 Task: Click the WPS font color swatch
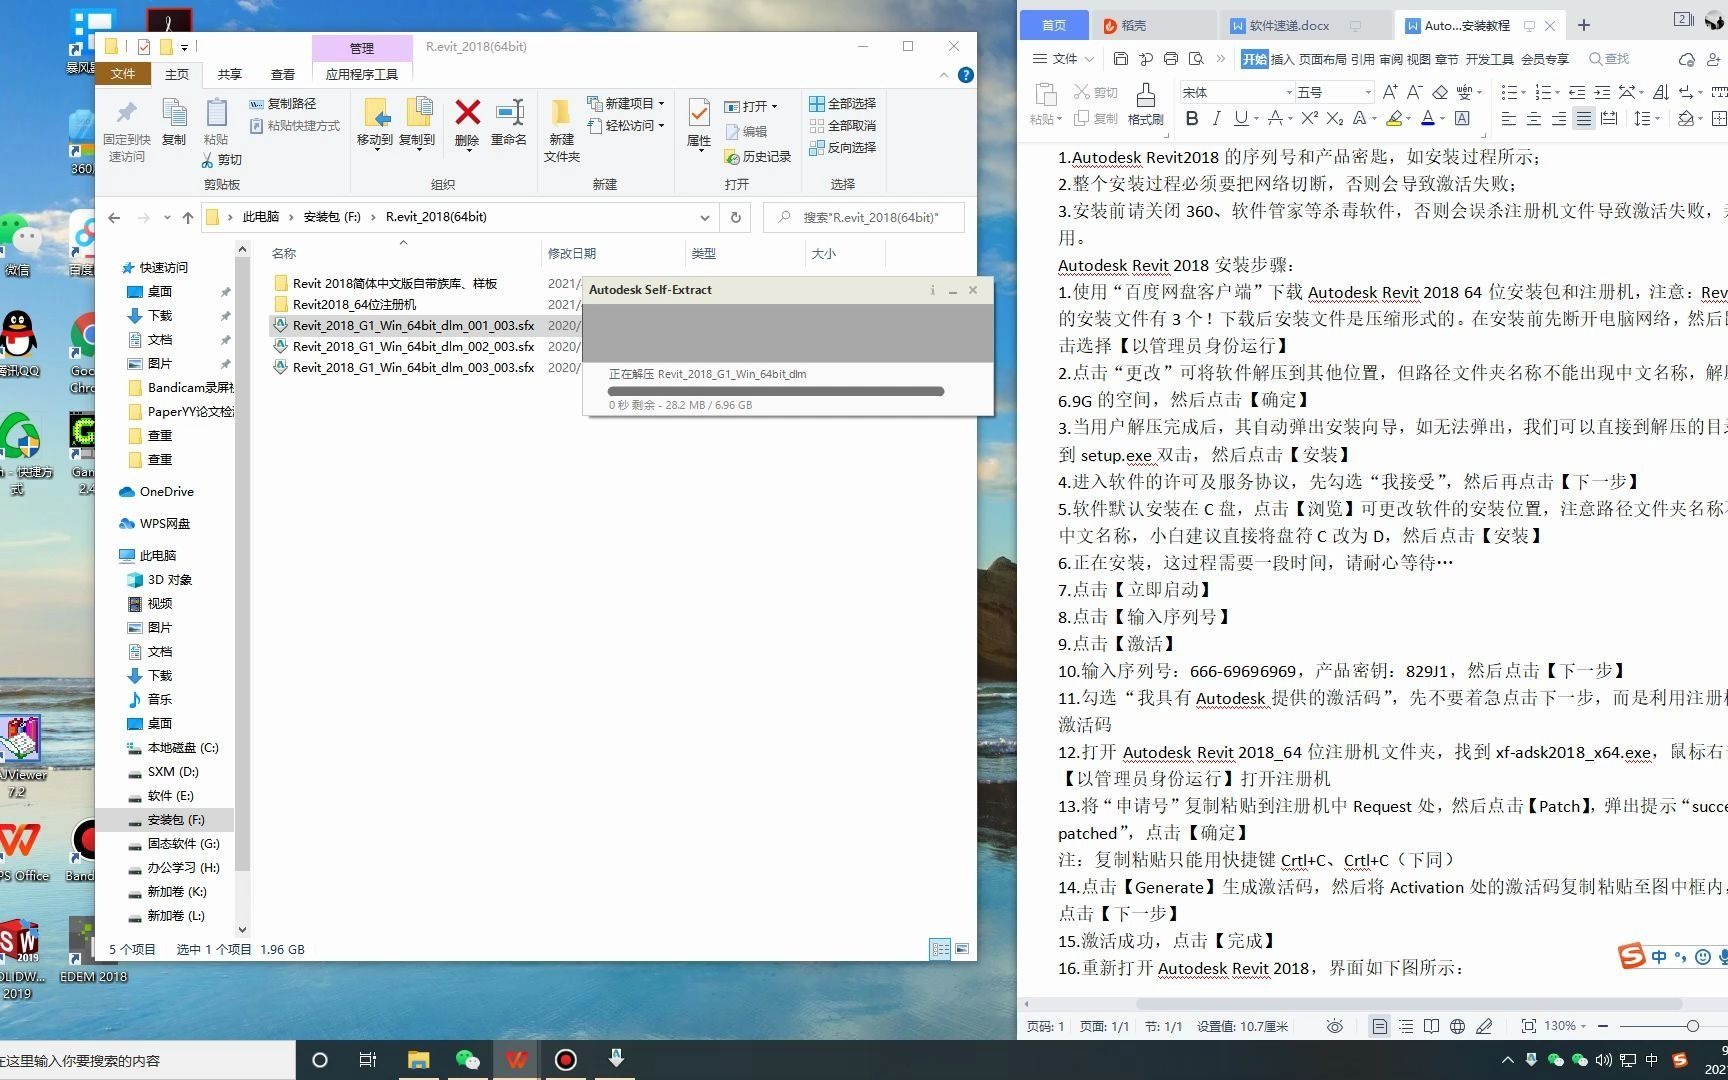1428,119
